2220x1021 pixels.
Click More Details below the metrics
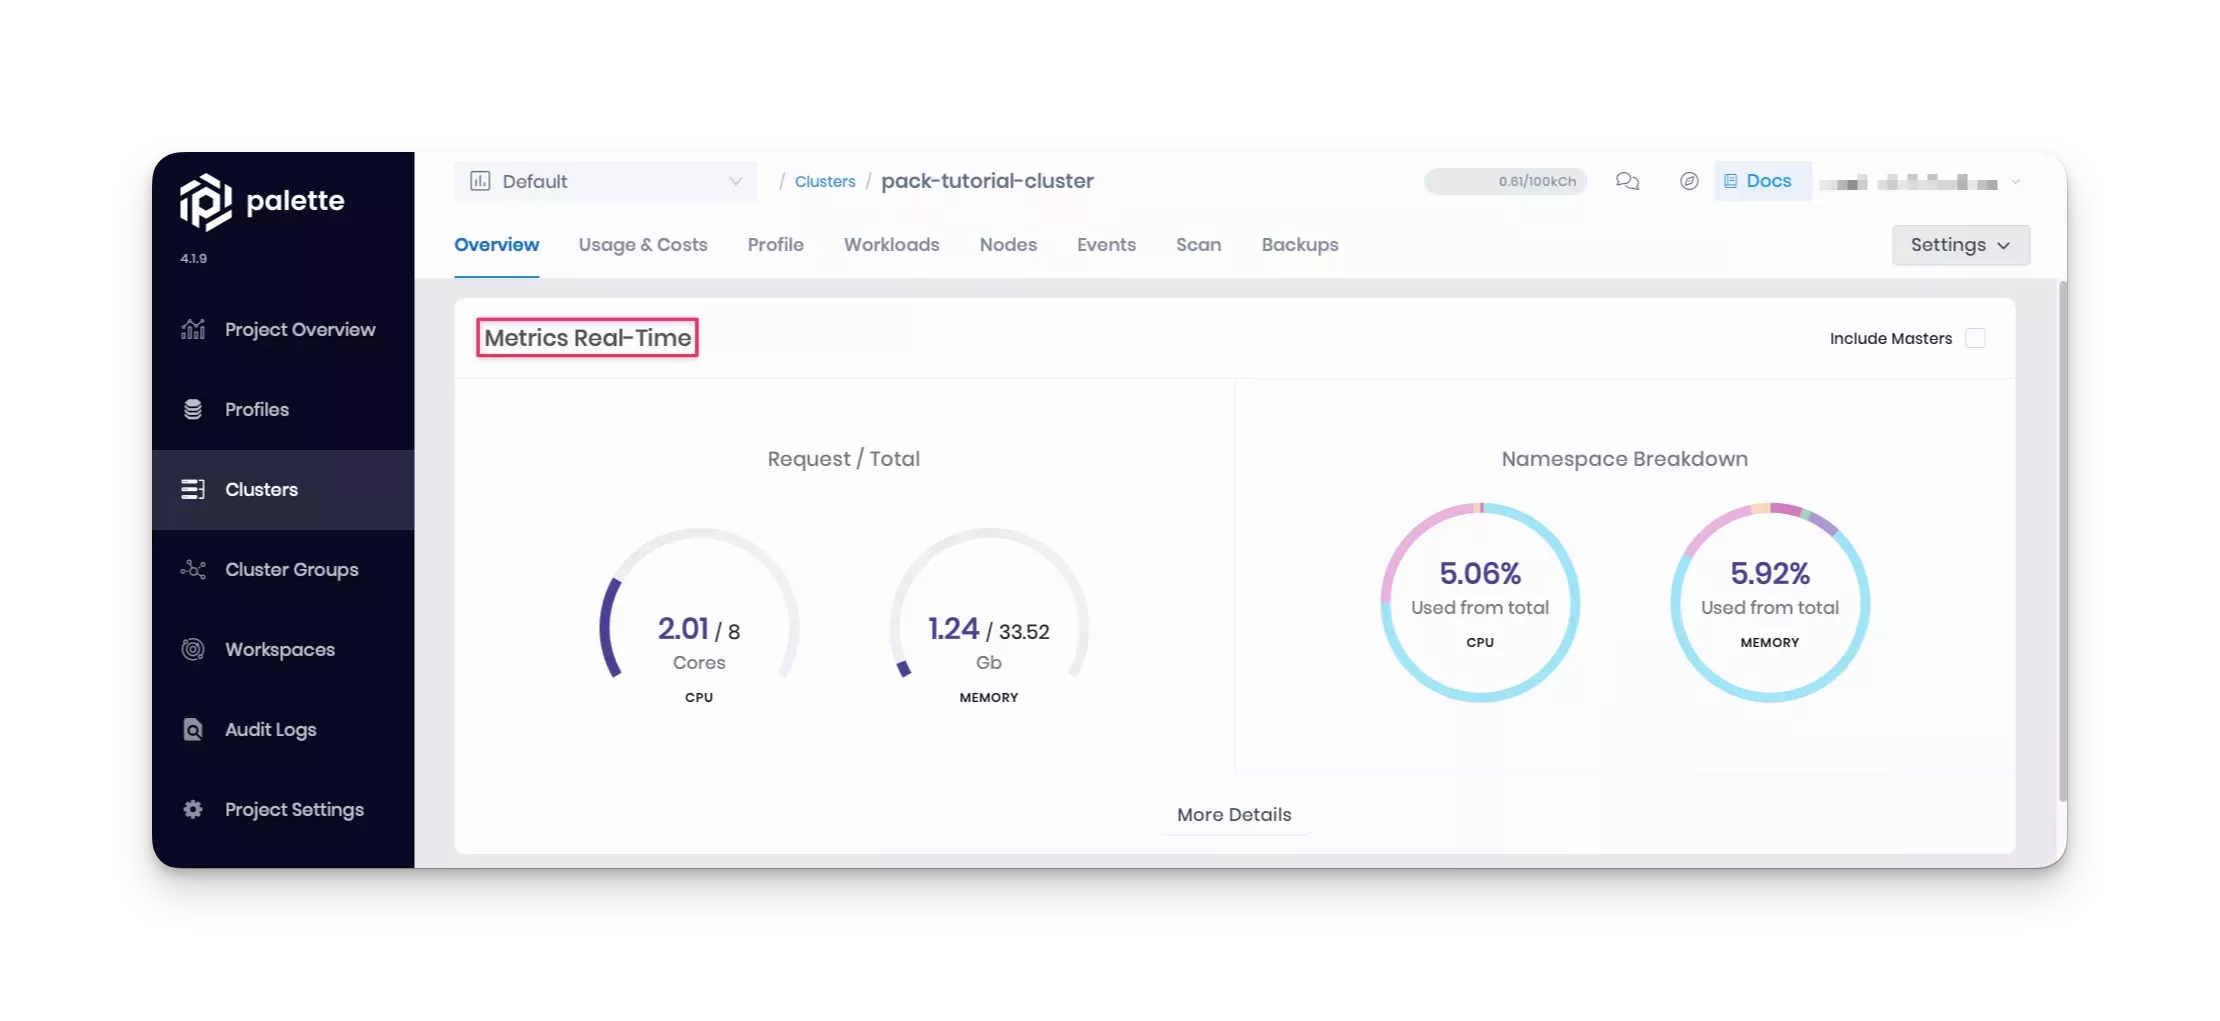click(x=1234, y=815)
